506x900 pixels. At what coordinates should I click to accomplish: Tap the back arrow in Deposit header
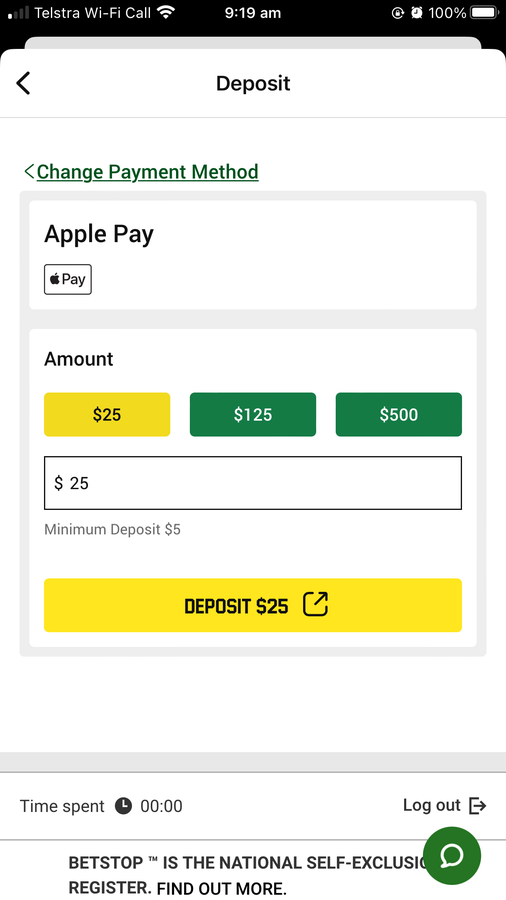click(x=23, y=83)
